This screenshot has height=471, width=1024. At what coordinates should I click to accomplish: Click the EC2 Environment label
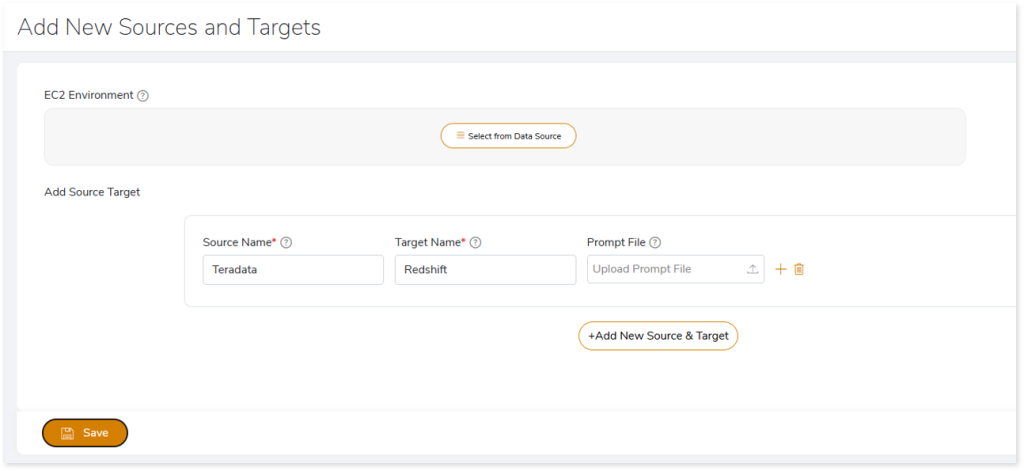pyautogui.click(x=88, y=96)
